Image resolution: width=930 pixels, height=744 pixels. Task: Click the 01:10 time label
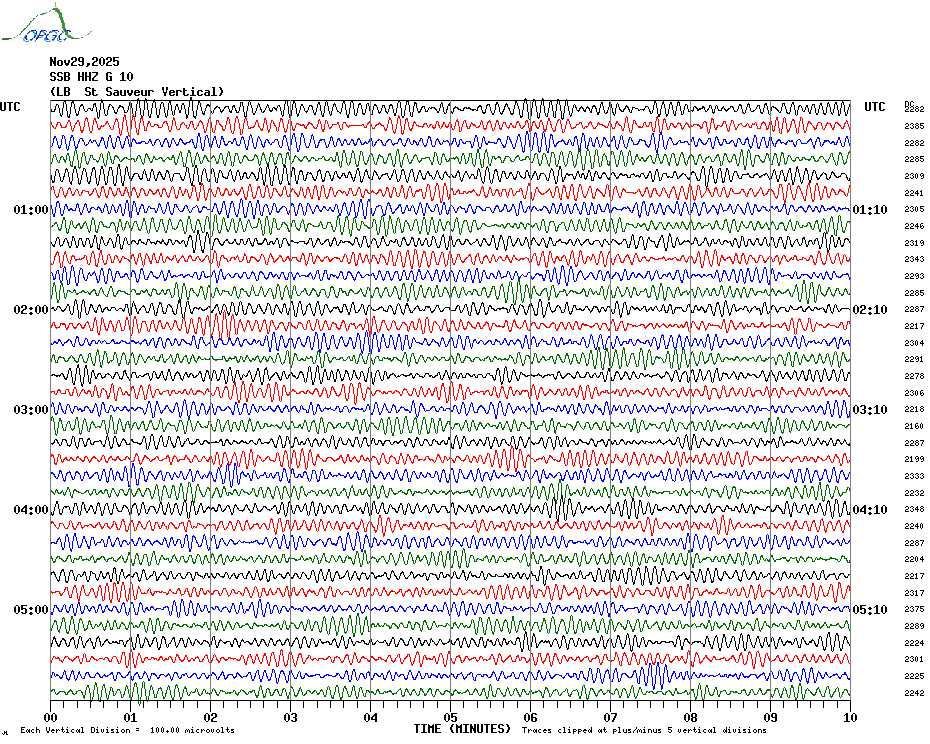click(870, 210)
